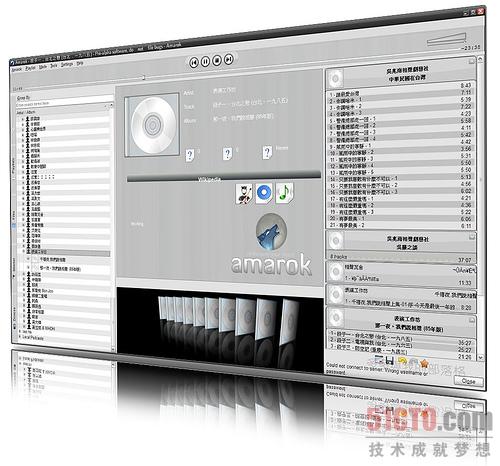Adjust the volume slider at top right
Image resolution: width=500 pixels, height=466 pixels.
tap(447, 39)
